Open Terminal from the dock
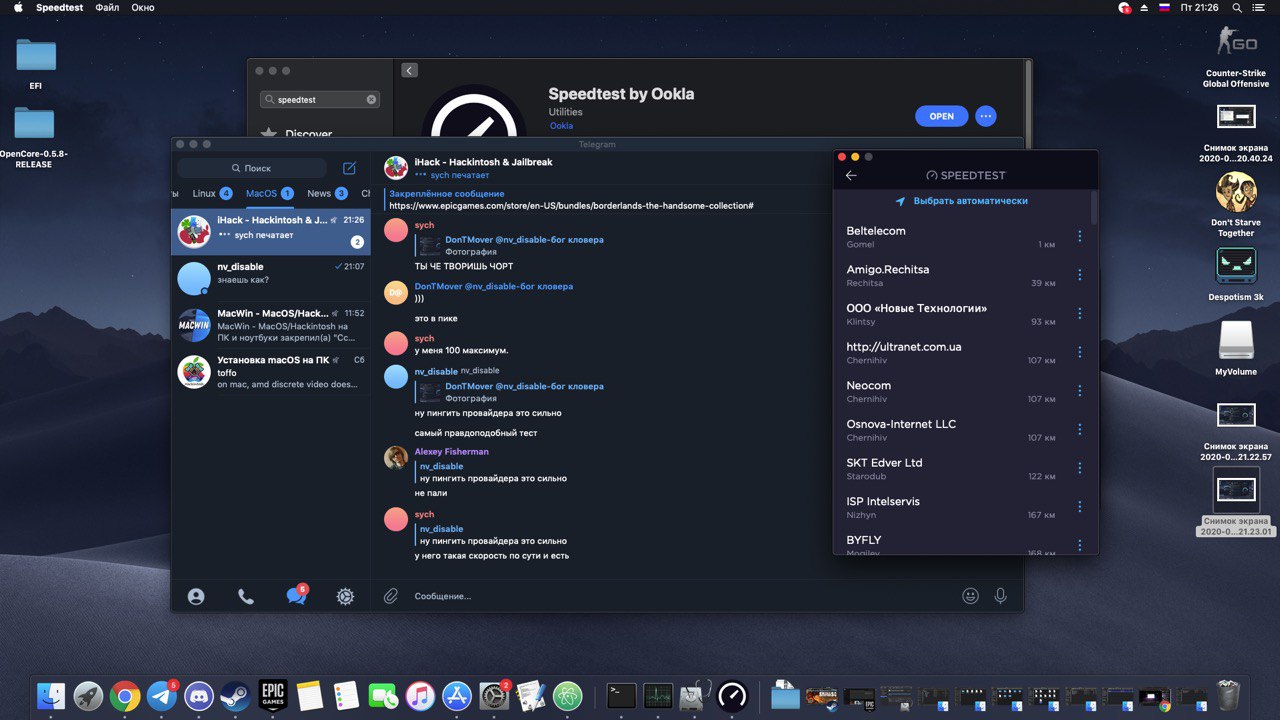The width and height of the screenshot is (1280, 720). point(622,695)
